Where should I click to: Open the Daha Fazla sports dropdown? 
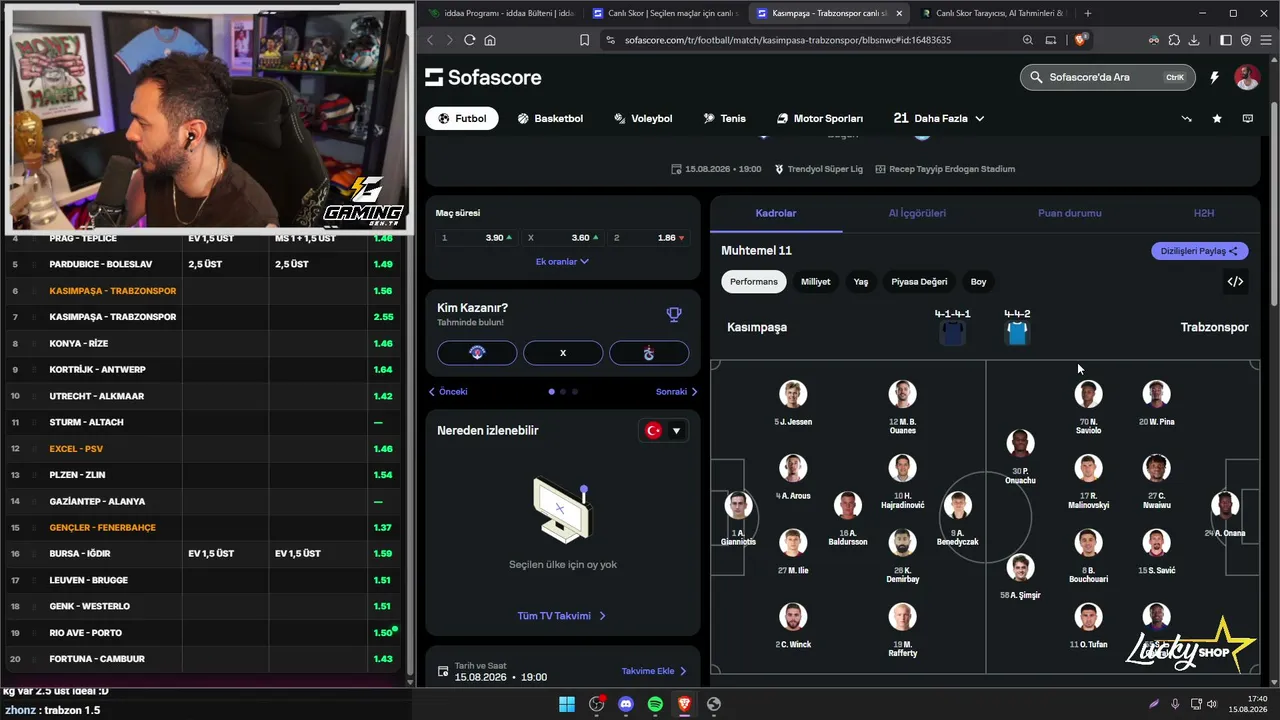[939, 118]
